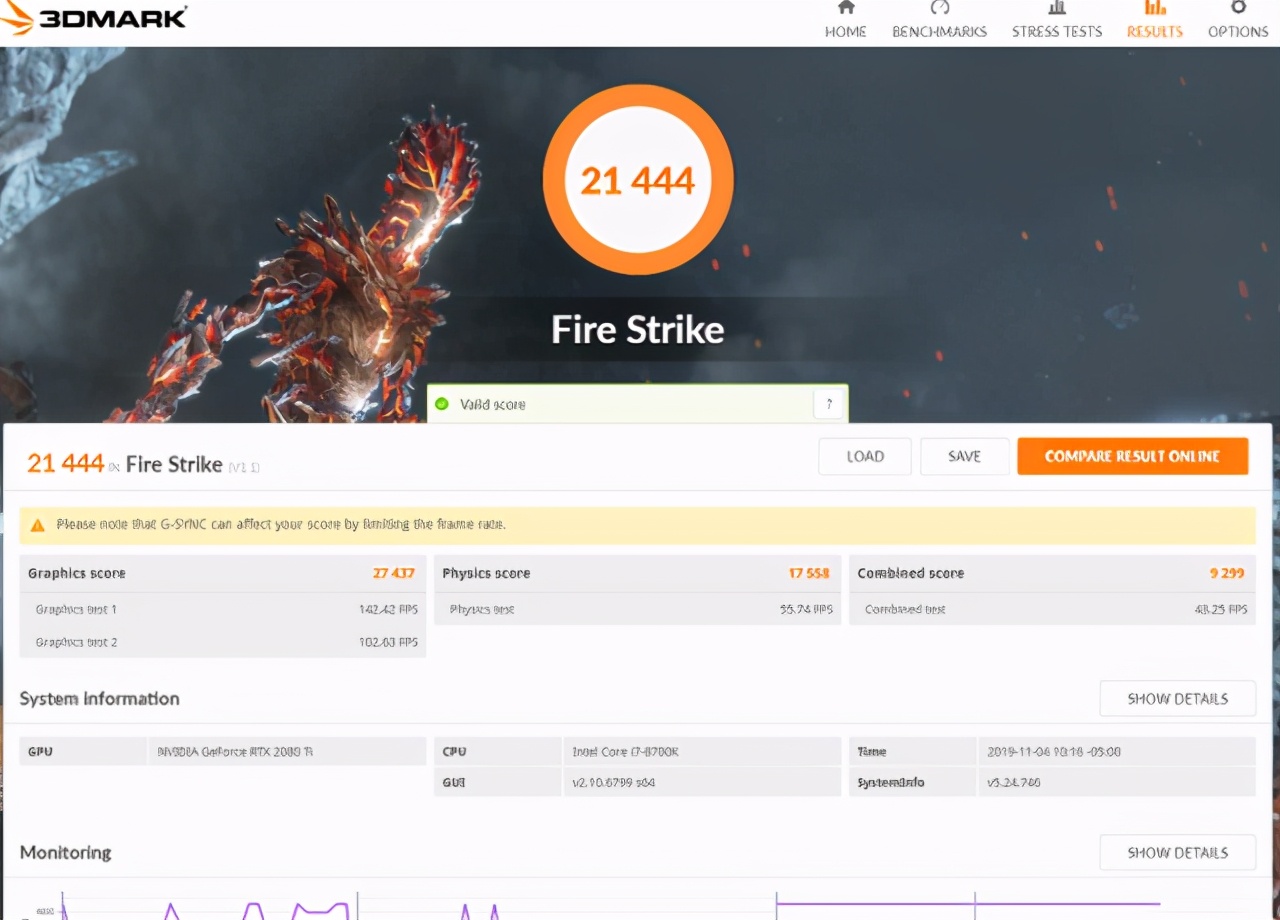Click the 55.74 FPS value
This screenshot has height=920, width=1280.
pos(806,609)
